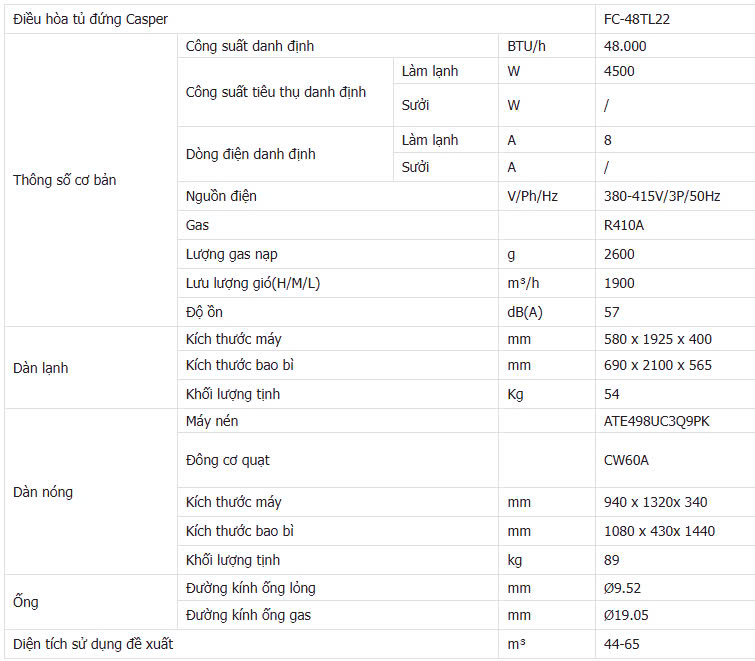Click the Thông số cơ bản section cell

coord(91,180)
